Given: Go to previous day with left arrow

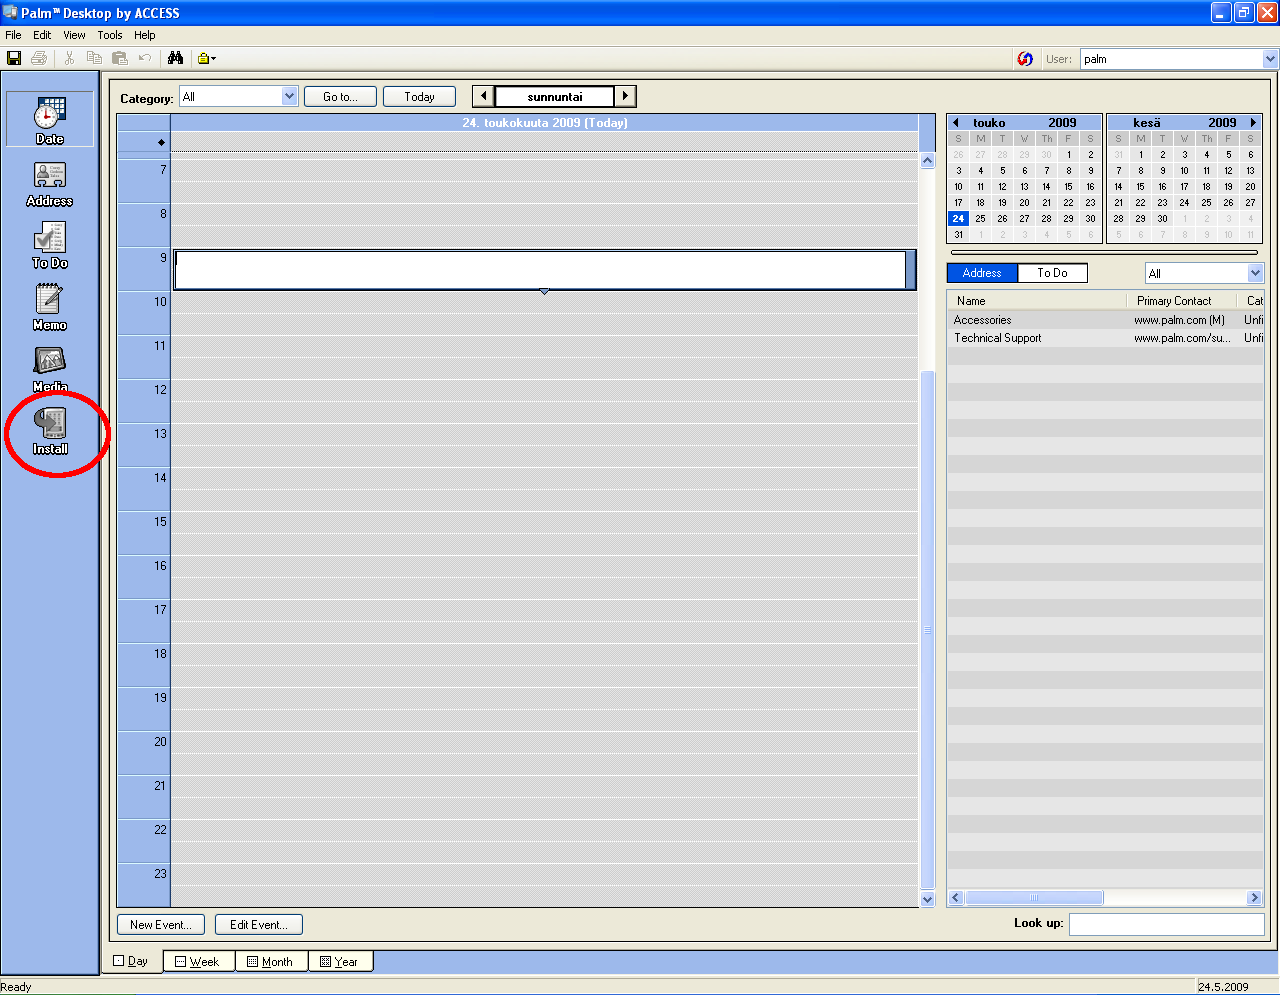Looking at the screenshot, I should (484, 96).
